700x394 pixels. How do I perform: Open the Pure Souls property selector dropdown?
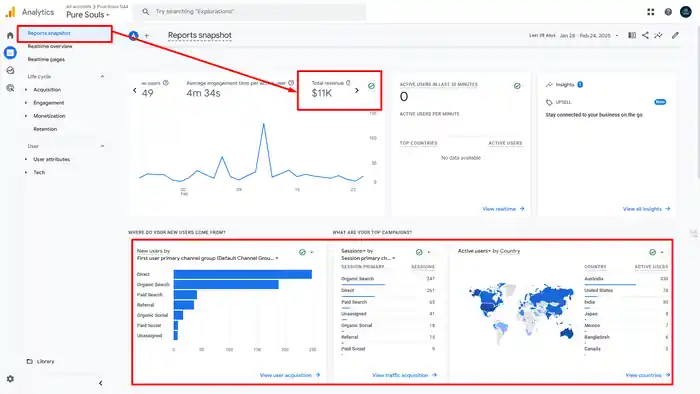(x=88, y=15)
